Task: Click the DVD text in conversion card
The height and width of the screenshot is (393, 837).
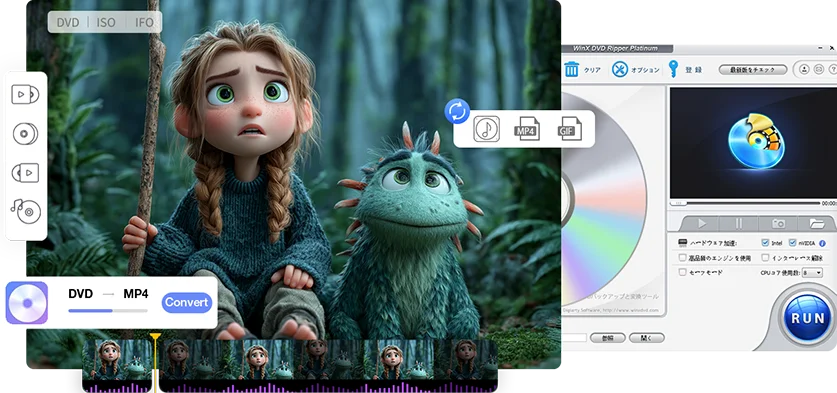Action: click(x=81, y=294)
